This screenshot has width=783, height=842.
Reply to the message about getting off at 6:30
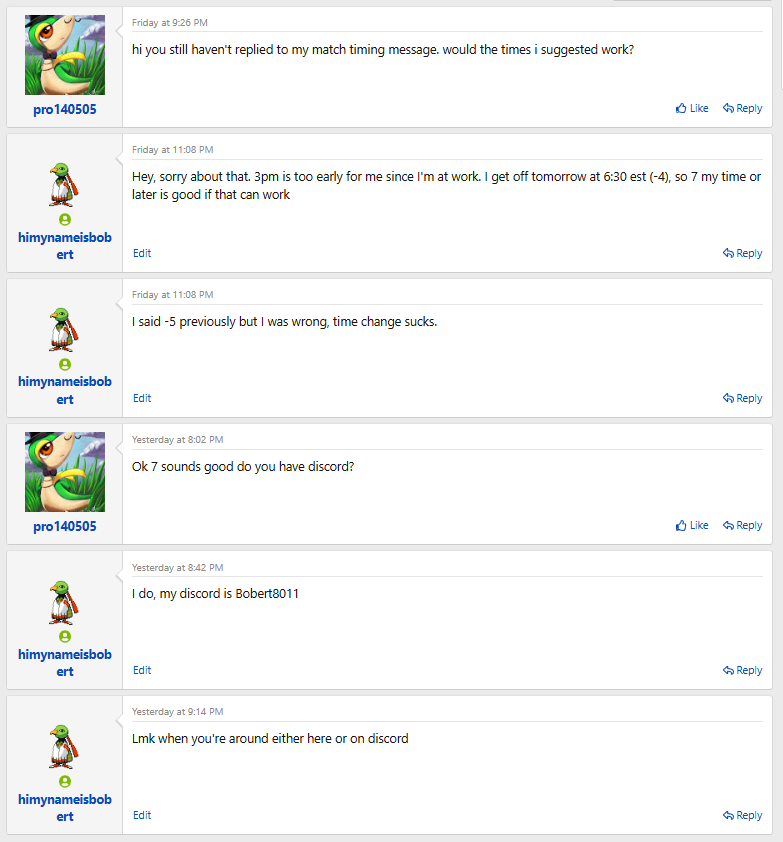(x=742, y=253)
